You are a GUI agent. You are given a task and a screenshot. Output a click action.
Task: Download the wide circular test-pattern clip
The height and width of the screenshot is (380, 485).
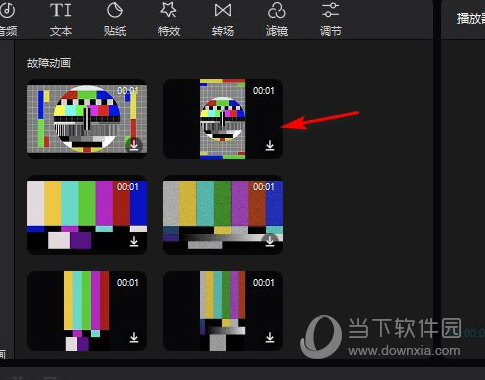pyautogui.click(x=134, y=145)
